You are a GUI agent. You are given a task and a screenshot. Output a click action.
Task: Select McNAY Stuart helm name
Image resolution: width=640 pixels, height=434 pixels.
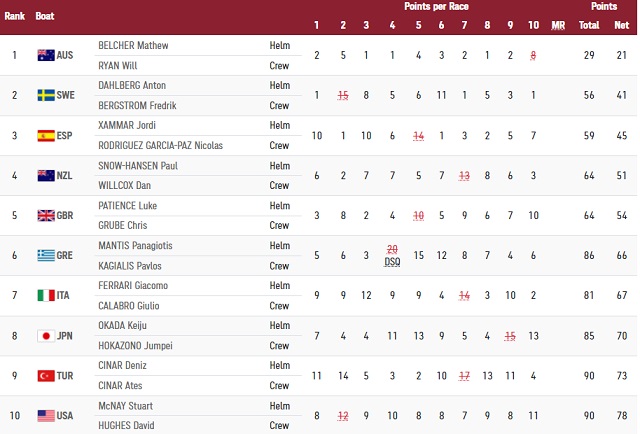click(x=126, y=405)
